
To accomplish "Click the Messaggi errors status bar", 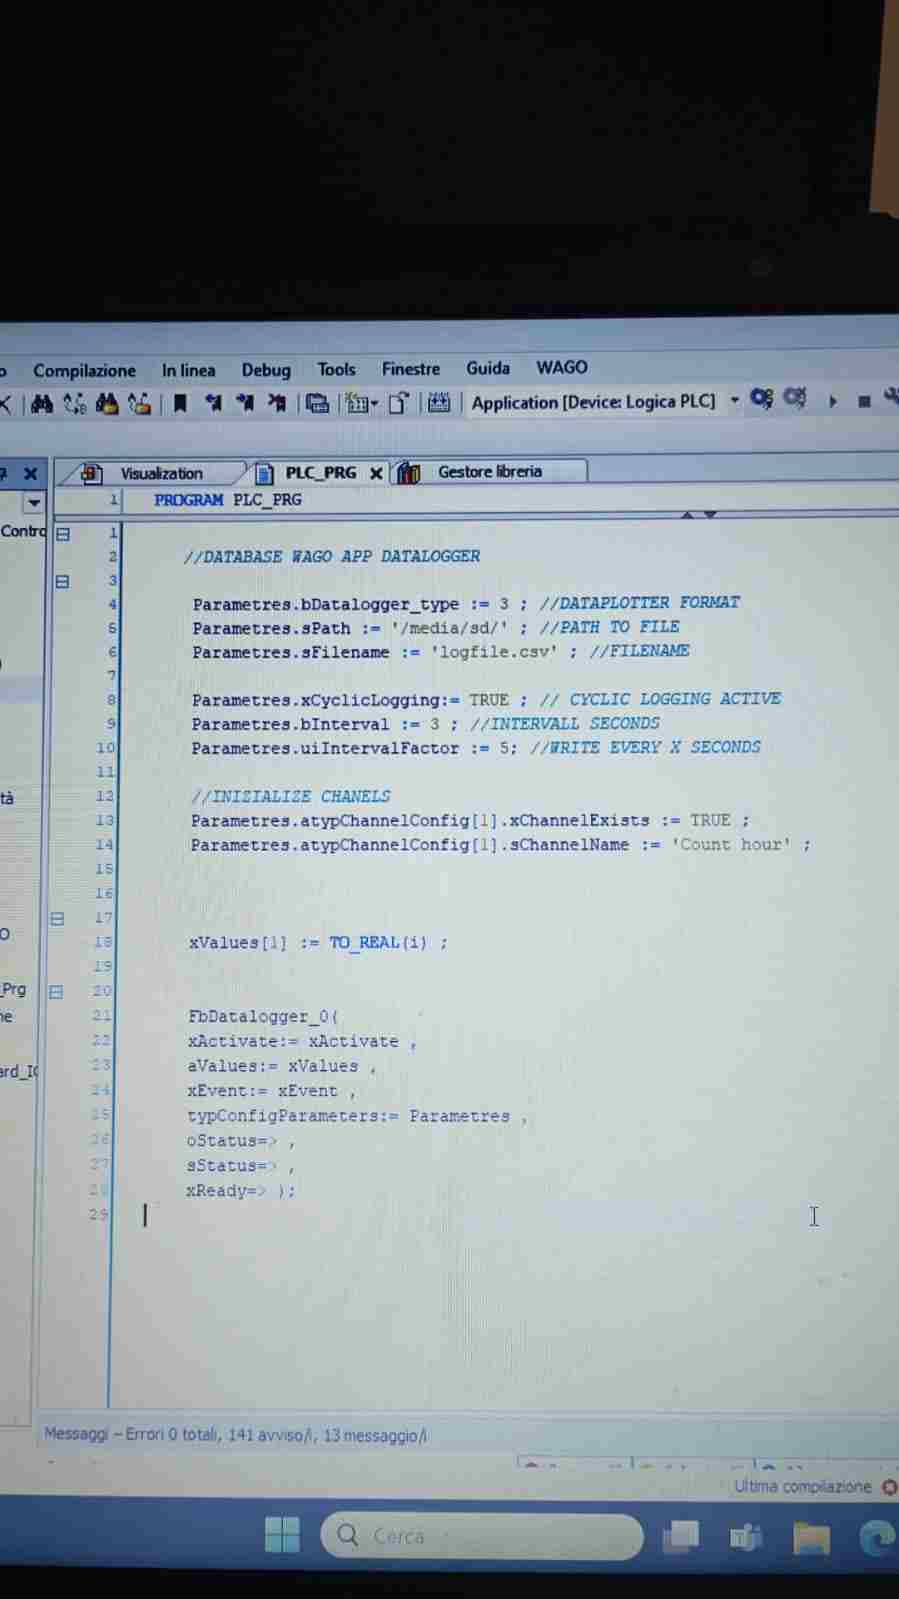I will point(235,1435).
